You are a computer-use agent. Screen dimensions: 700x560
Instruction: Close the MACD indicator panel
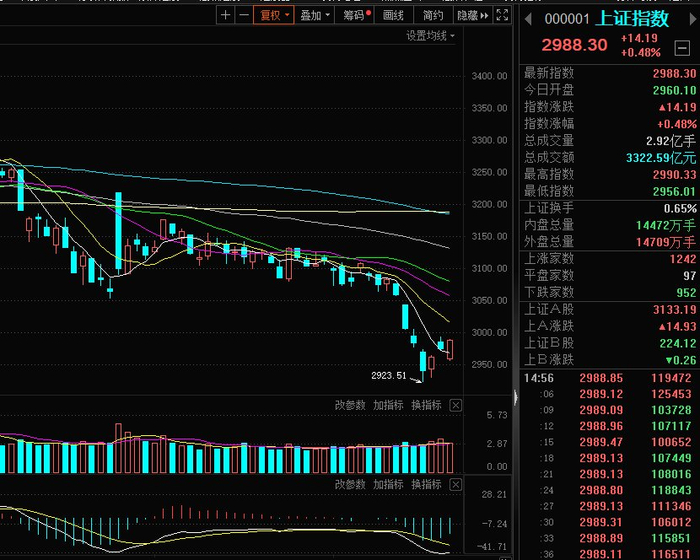tap(455, 485)
